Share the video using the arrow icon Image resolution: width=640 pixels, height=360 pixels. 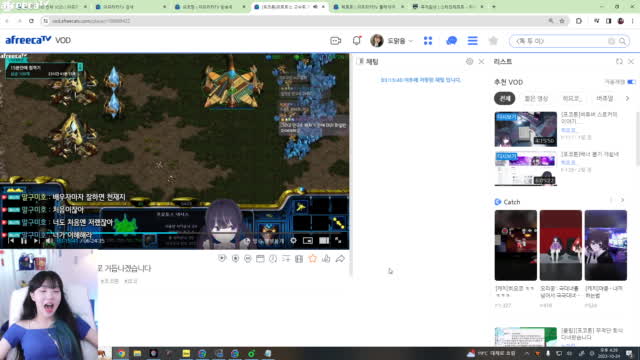point(340,258)
